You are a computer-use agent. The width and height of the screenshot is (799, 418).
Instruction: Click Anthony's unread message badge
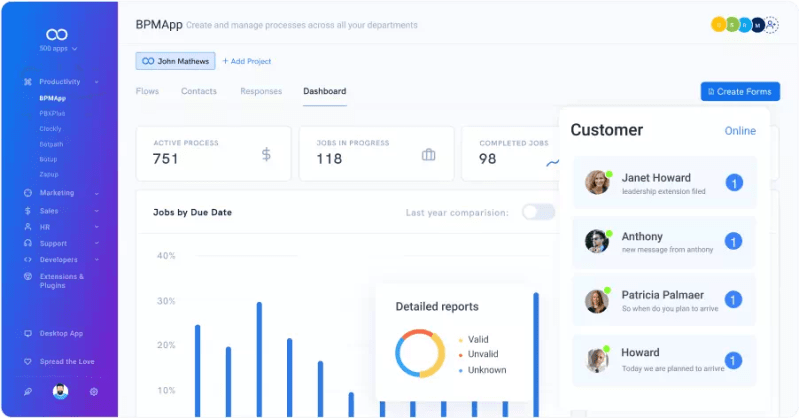click(733, 241)
